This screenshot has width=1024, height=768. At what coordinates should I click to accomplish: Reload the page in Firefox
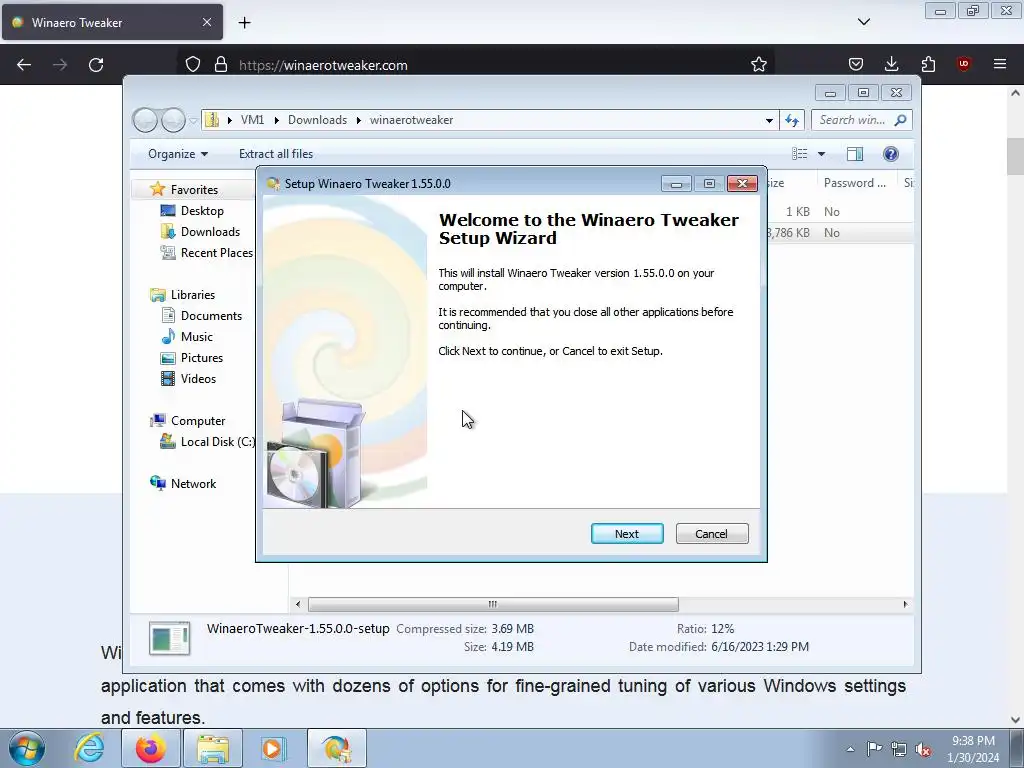(x=96, y=65)
